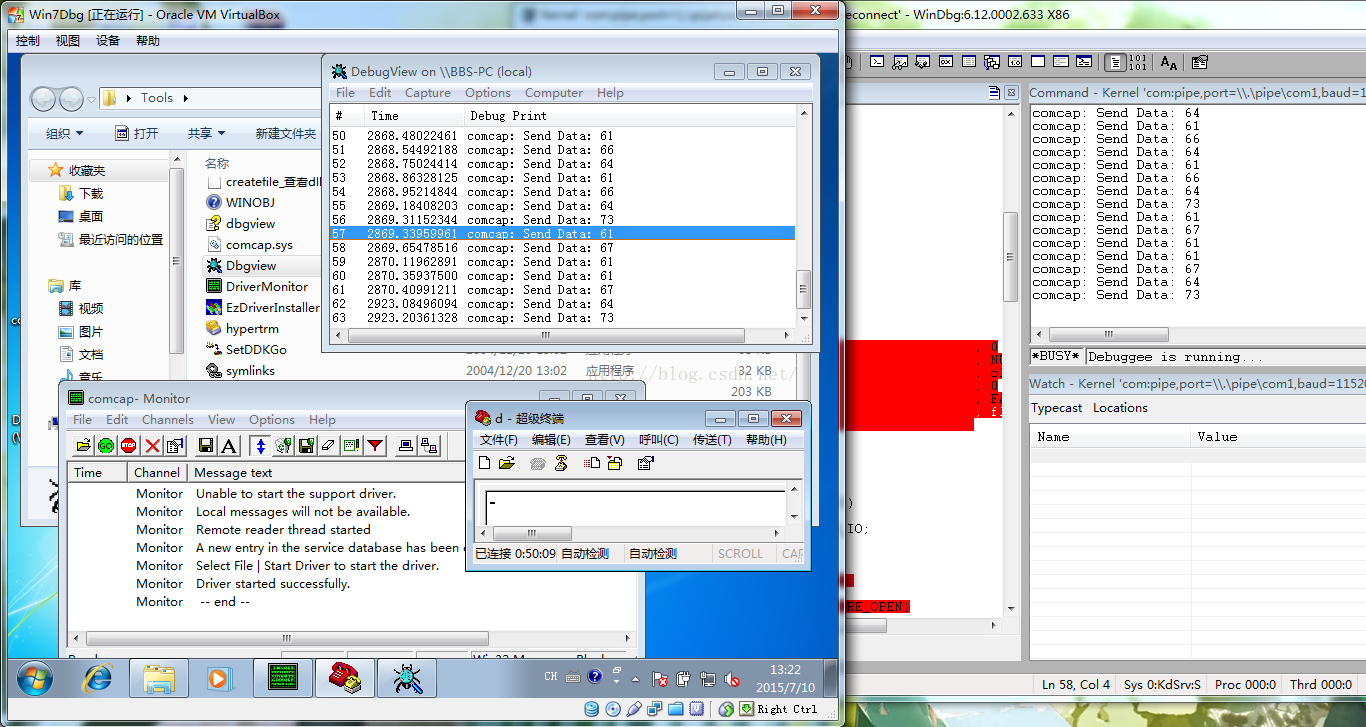
Task: Open the Computer menu in DebugView
Action: [x=554, y=93]
